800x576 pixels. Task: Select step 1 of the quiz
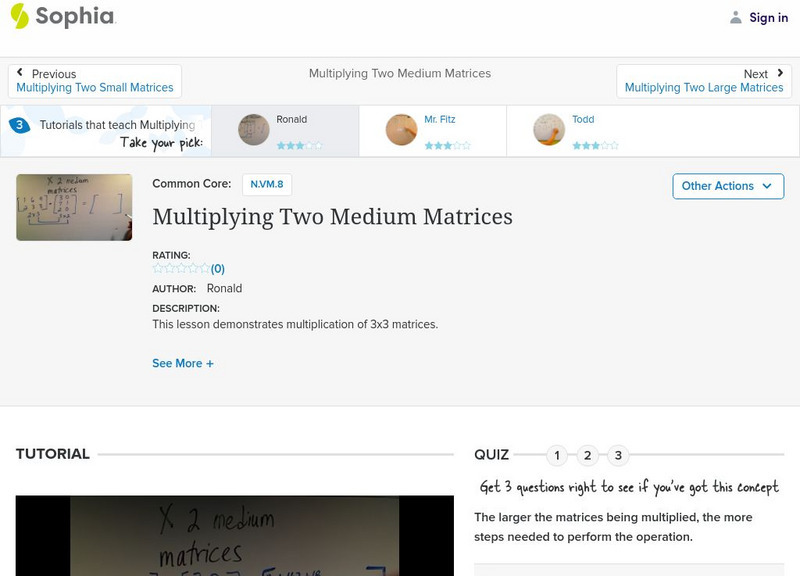pos(558,454)
